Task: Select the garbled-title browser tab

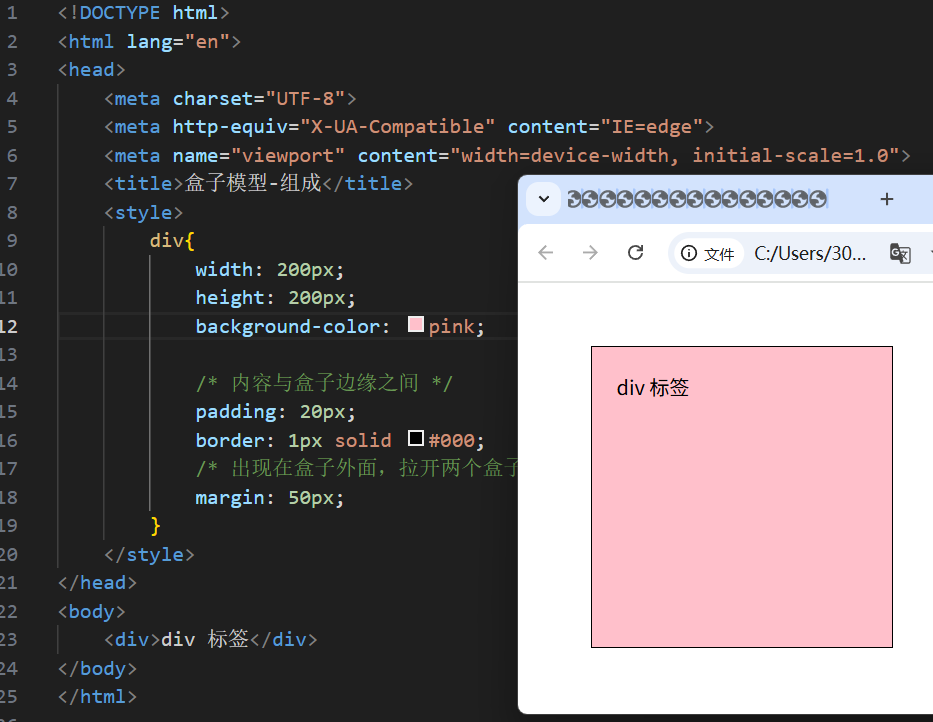Action: [x=697, y=199]
